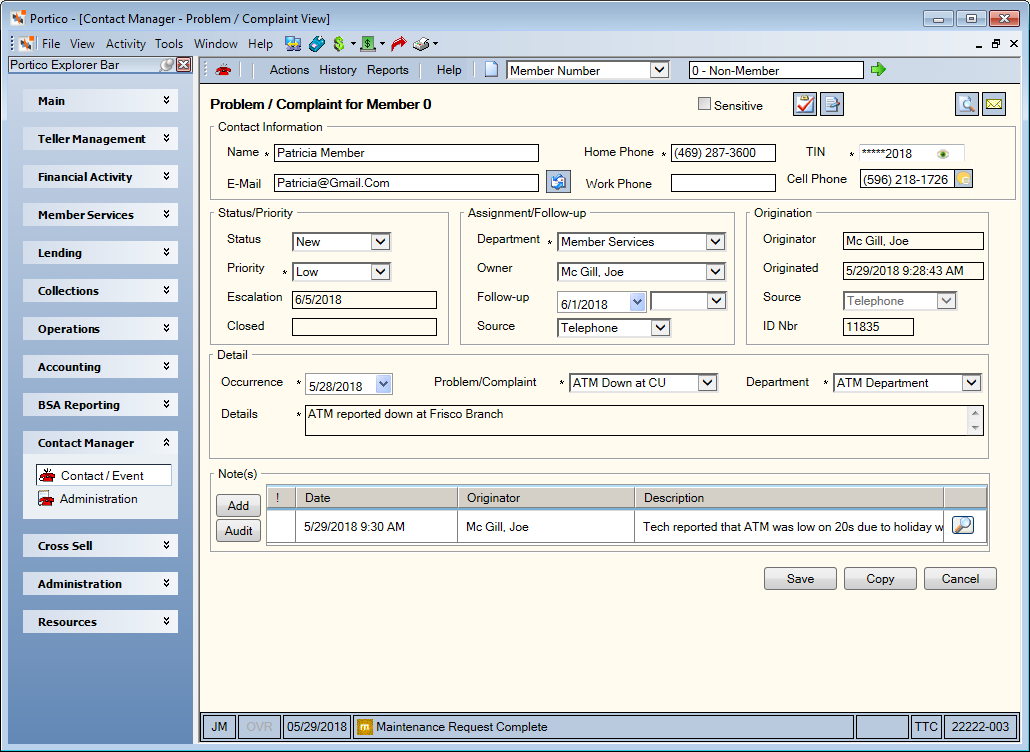
Task: Toggle TIN visibility with the eye icon
Action: [x=943, y=154]
